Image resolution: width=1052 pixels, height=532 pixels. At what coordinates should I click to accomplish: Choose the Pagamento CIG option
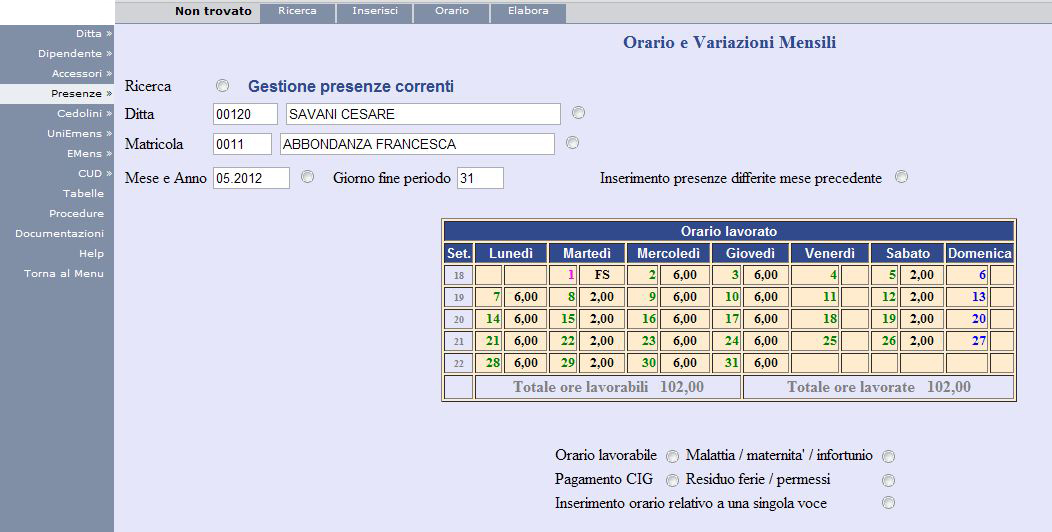(x=672, y=480)
